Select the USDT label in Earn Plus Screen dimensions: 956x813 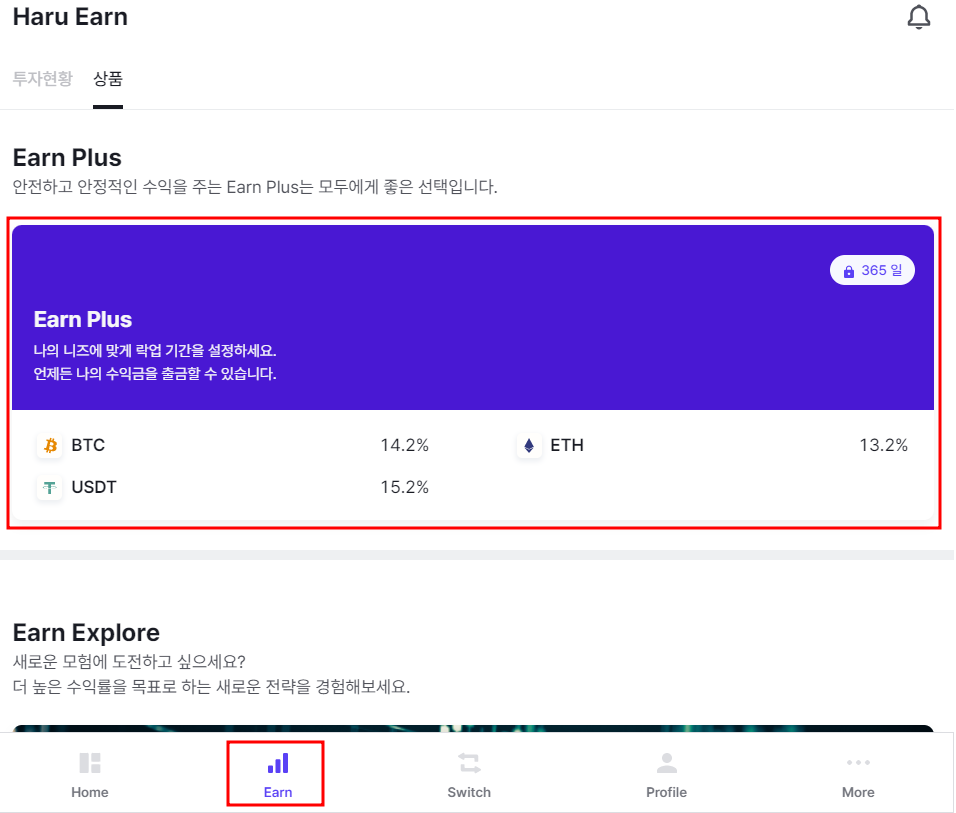click(x=94, y=487)
